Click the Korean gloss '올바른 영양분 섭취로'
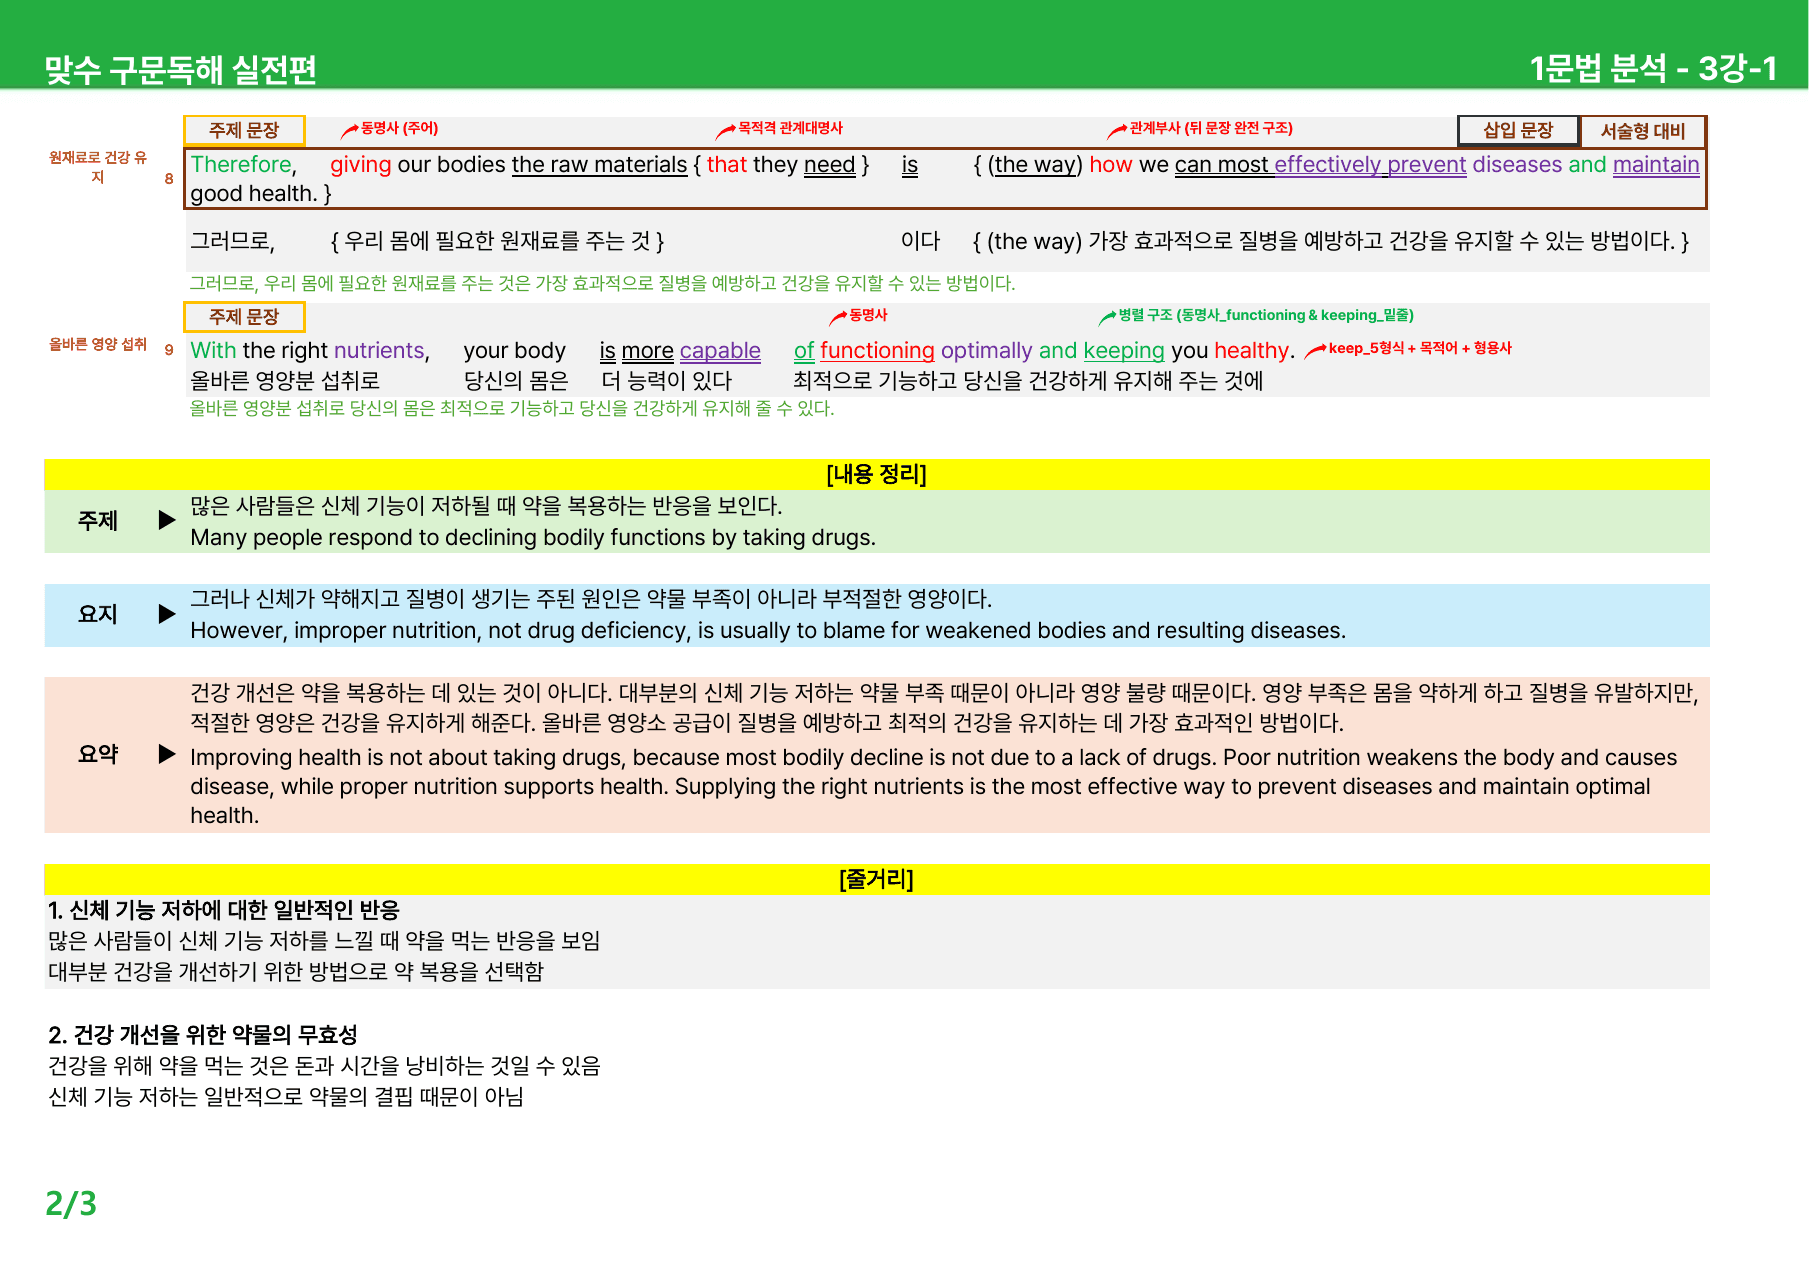The image size is (1809, 1279). (285, 381)
